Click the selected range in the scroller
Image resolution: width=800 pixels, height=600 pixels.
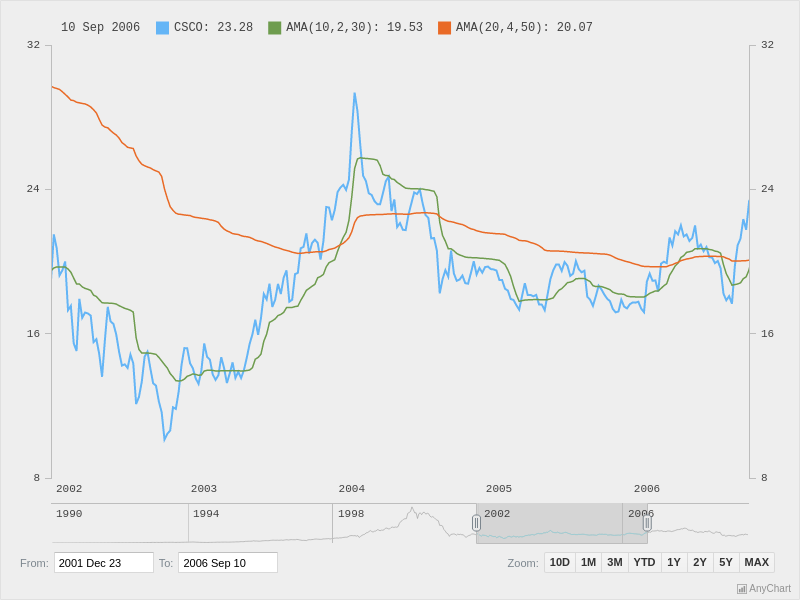[x=562, y=523]
